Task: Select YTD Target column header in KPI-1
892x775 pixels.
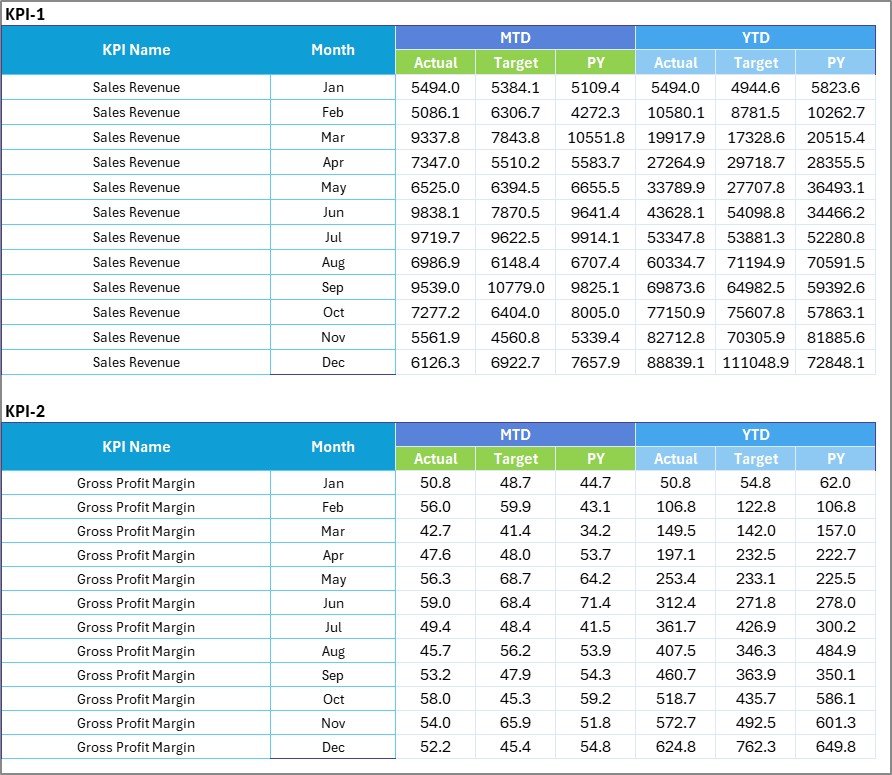Action: tap(755, 62)
